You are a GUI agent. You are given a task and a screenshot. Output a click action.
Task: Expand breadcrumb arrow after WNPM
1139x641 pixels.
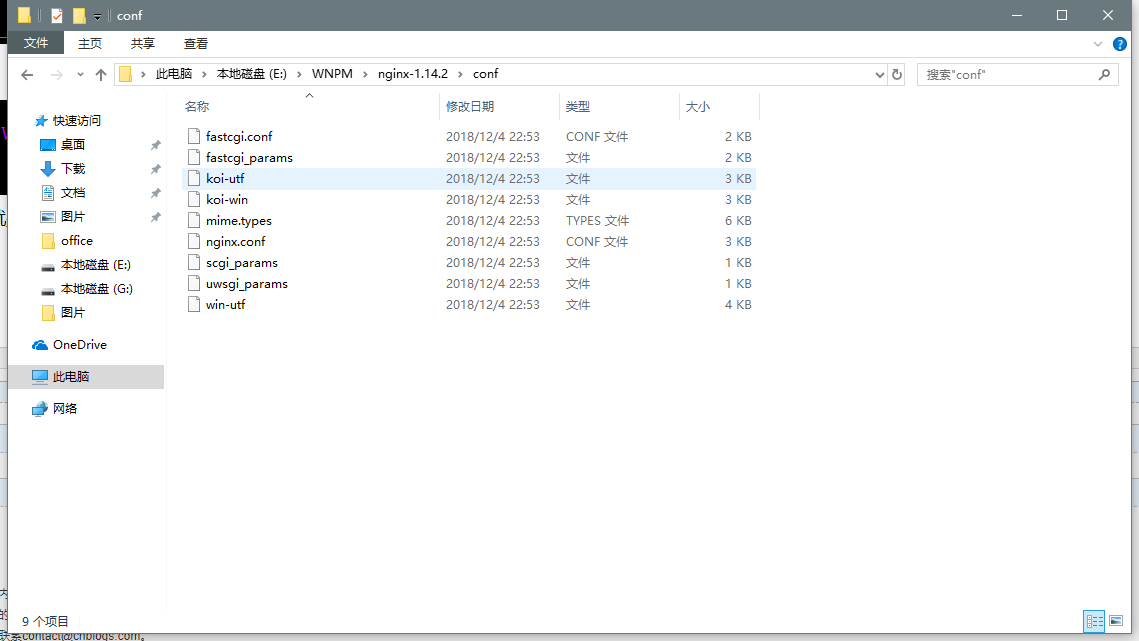tap(365, 74)
